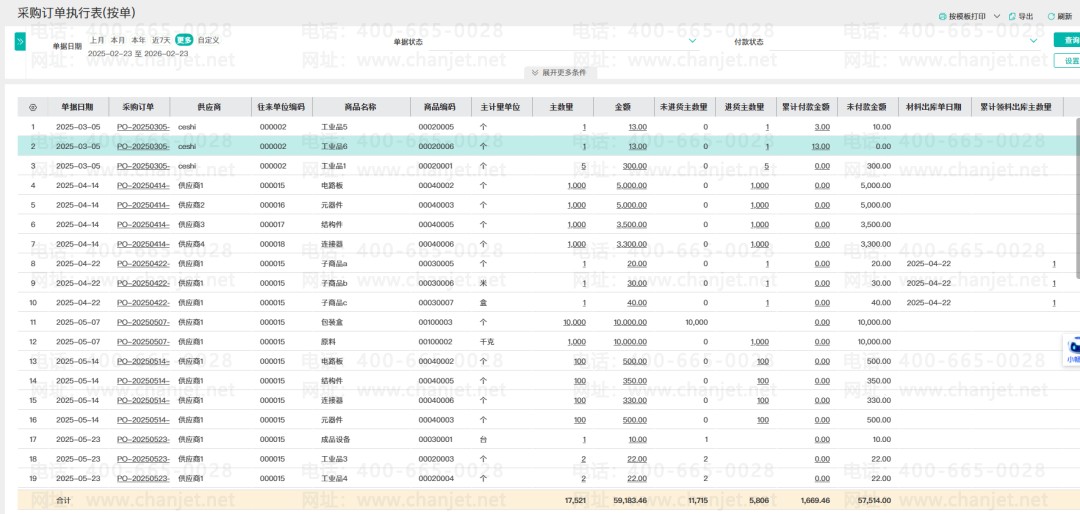The image size is (1080, 514).
Task: Open the purchase order link in row 4
Action: click(143, 185)
